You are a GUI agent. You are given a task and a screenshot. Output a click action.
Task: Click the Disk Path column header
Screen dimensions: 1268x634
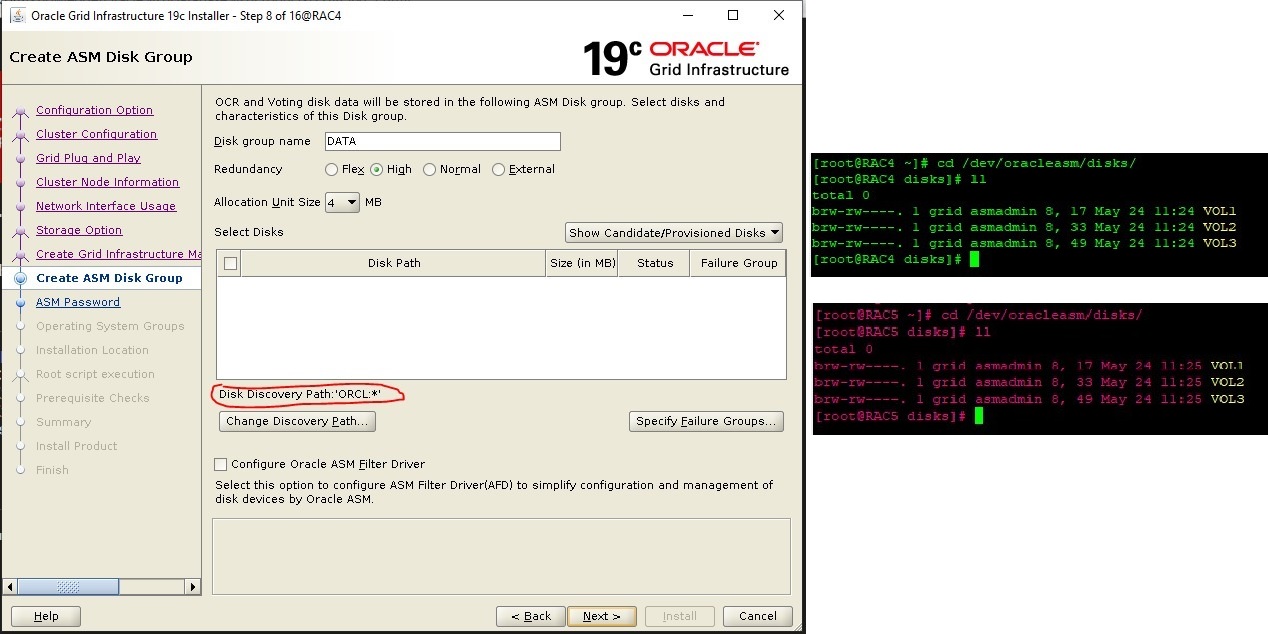[394, 263]
